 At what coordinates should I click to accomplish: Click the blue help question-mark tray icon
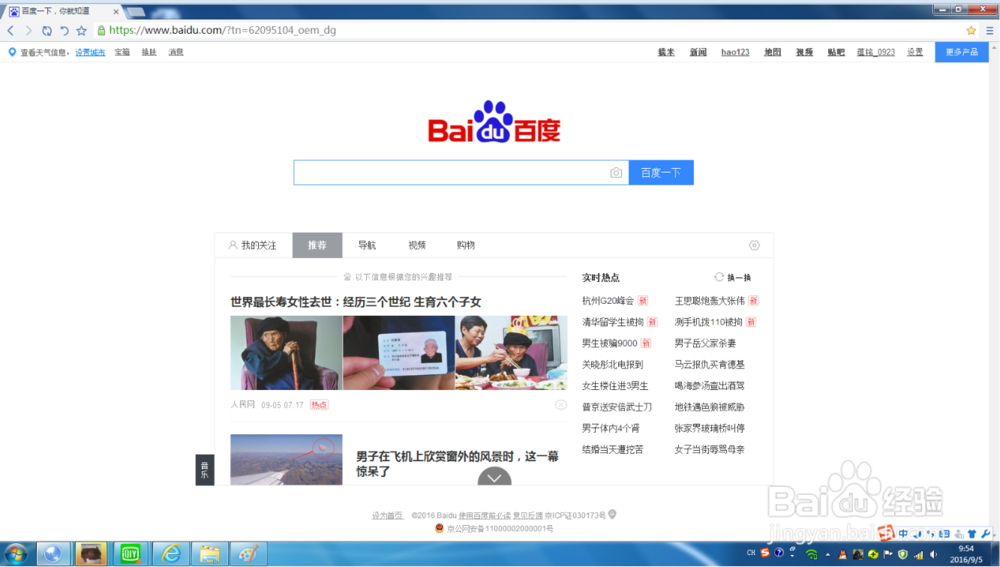click(779, 553)
